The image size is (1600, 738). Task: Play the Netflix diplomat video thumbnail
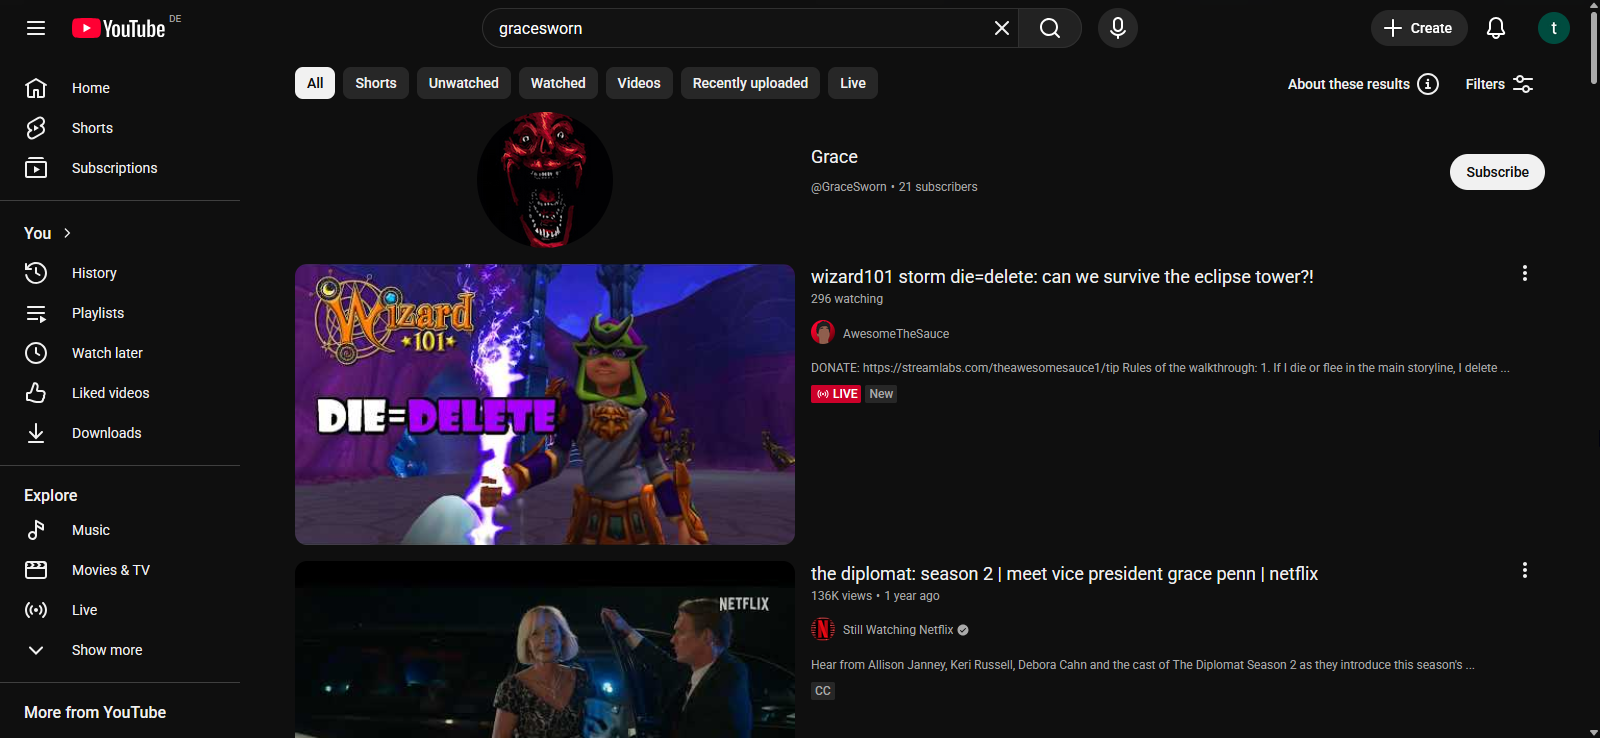[545, 650]
